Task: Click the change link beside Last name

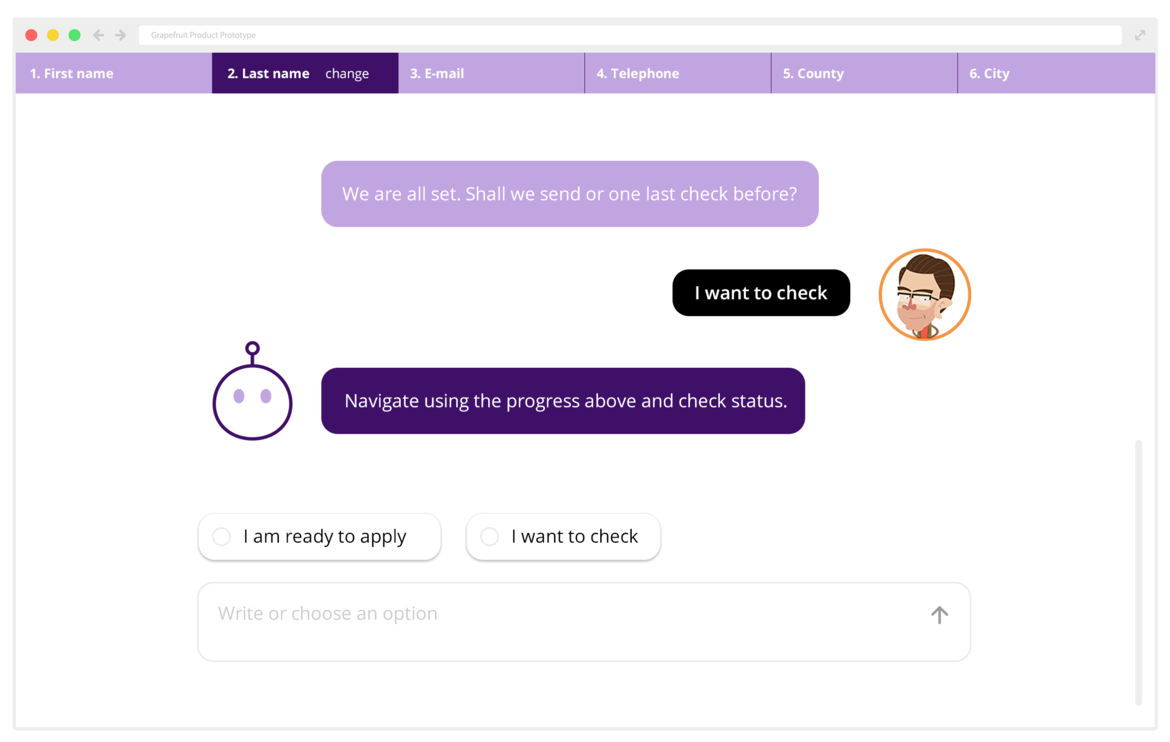Action: tap(347, 74)
